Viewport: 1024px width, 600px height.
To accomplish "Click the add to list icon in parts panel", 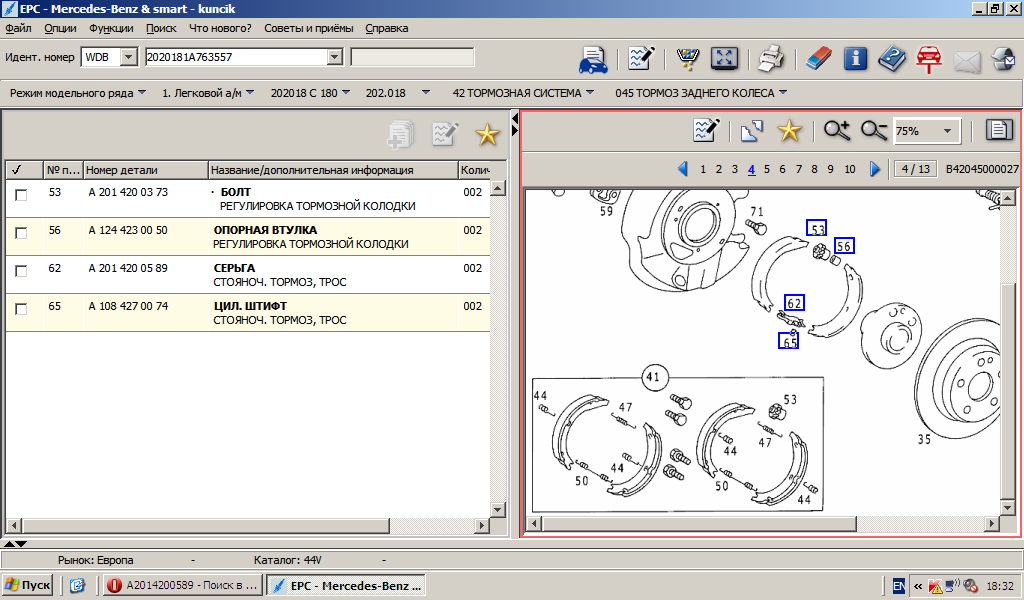I will click(x=400, y=134).
